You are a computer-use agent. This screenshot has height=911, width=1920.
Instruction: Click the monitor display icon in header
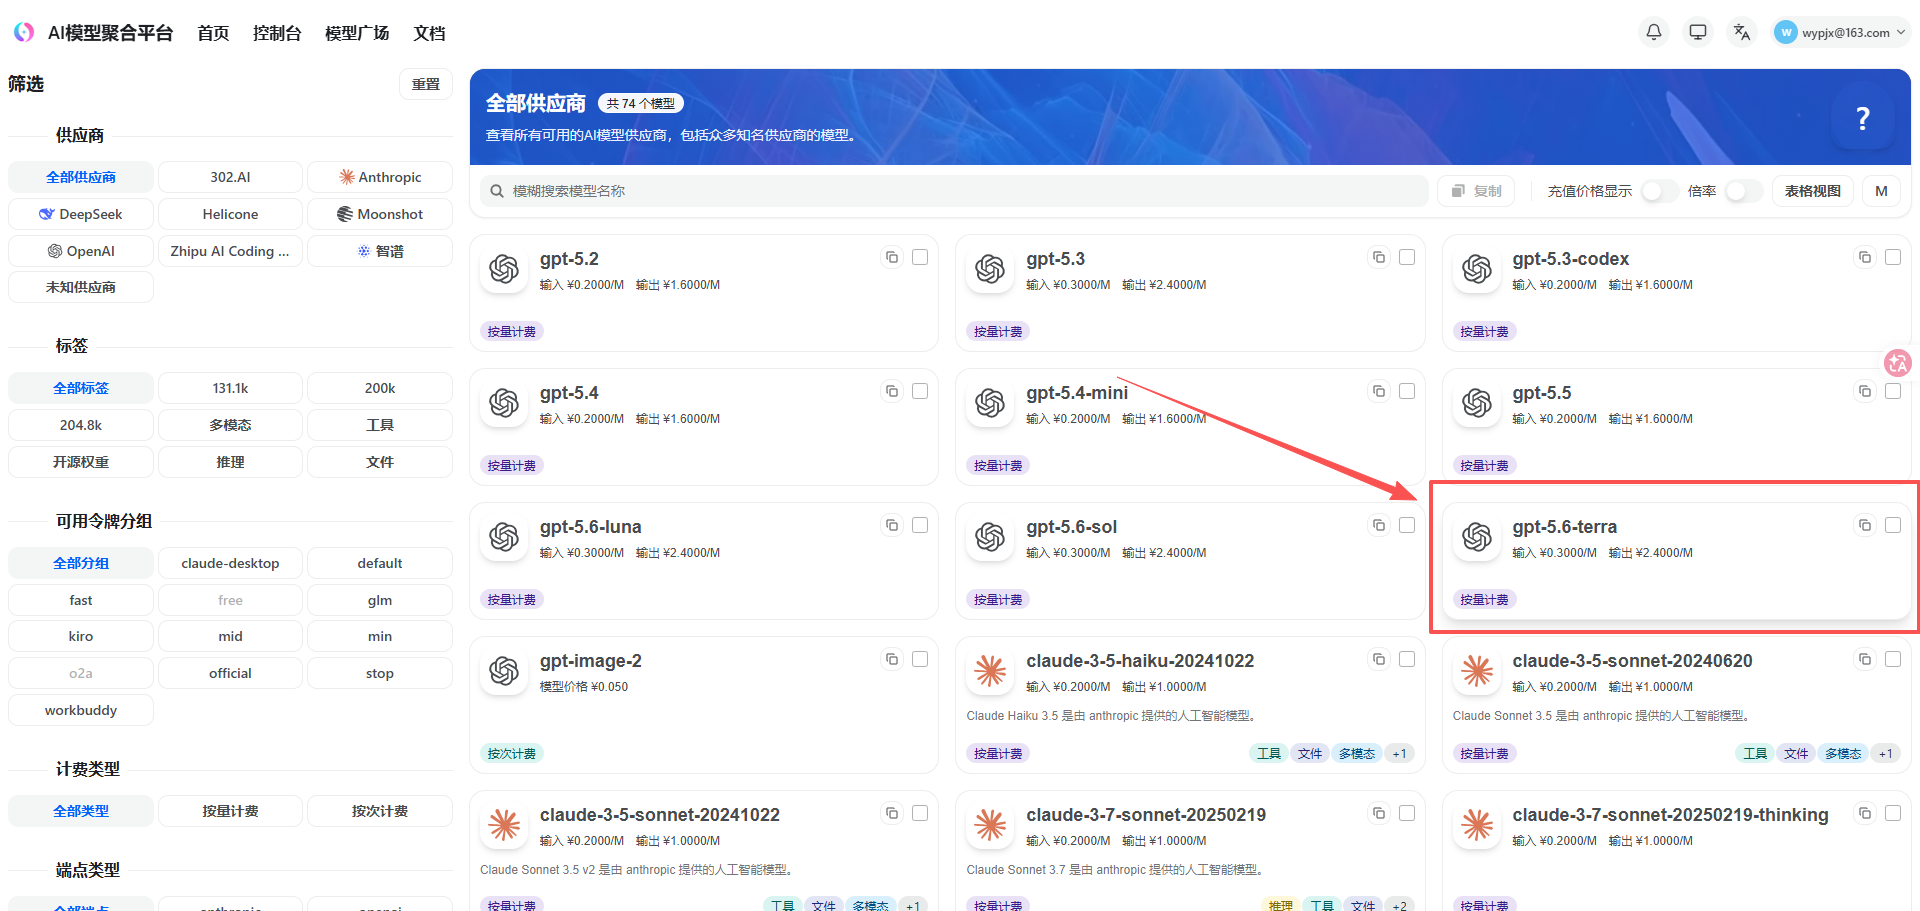[1698, 32]
